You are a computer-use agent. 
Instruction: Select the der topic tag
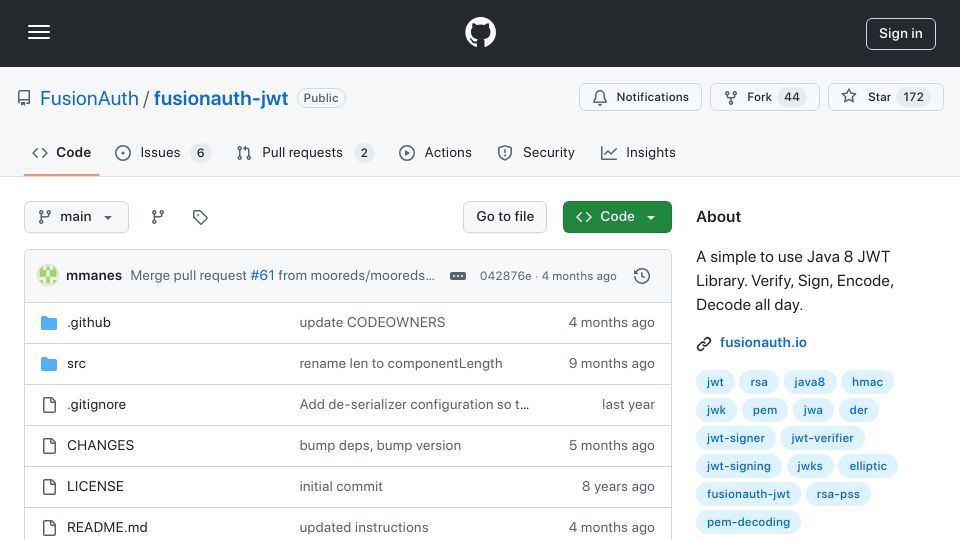(x=858, y=410)
